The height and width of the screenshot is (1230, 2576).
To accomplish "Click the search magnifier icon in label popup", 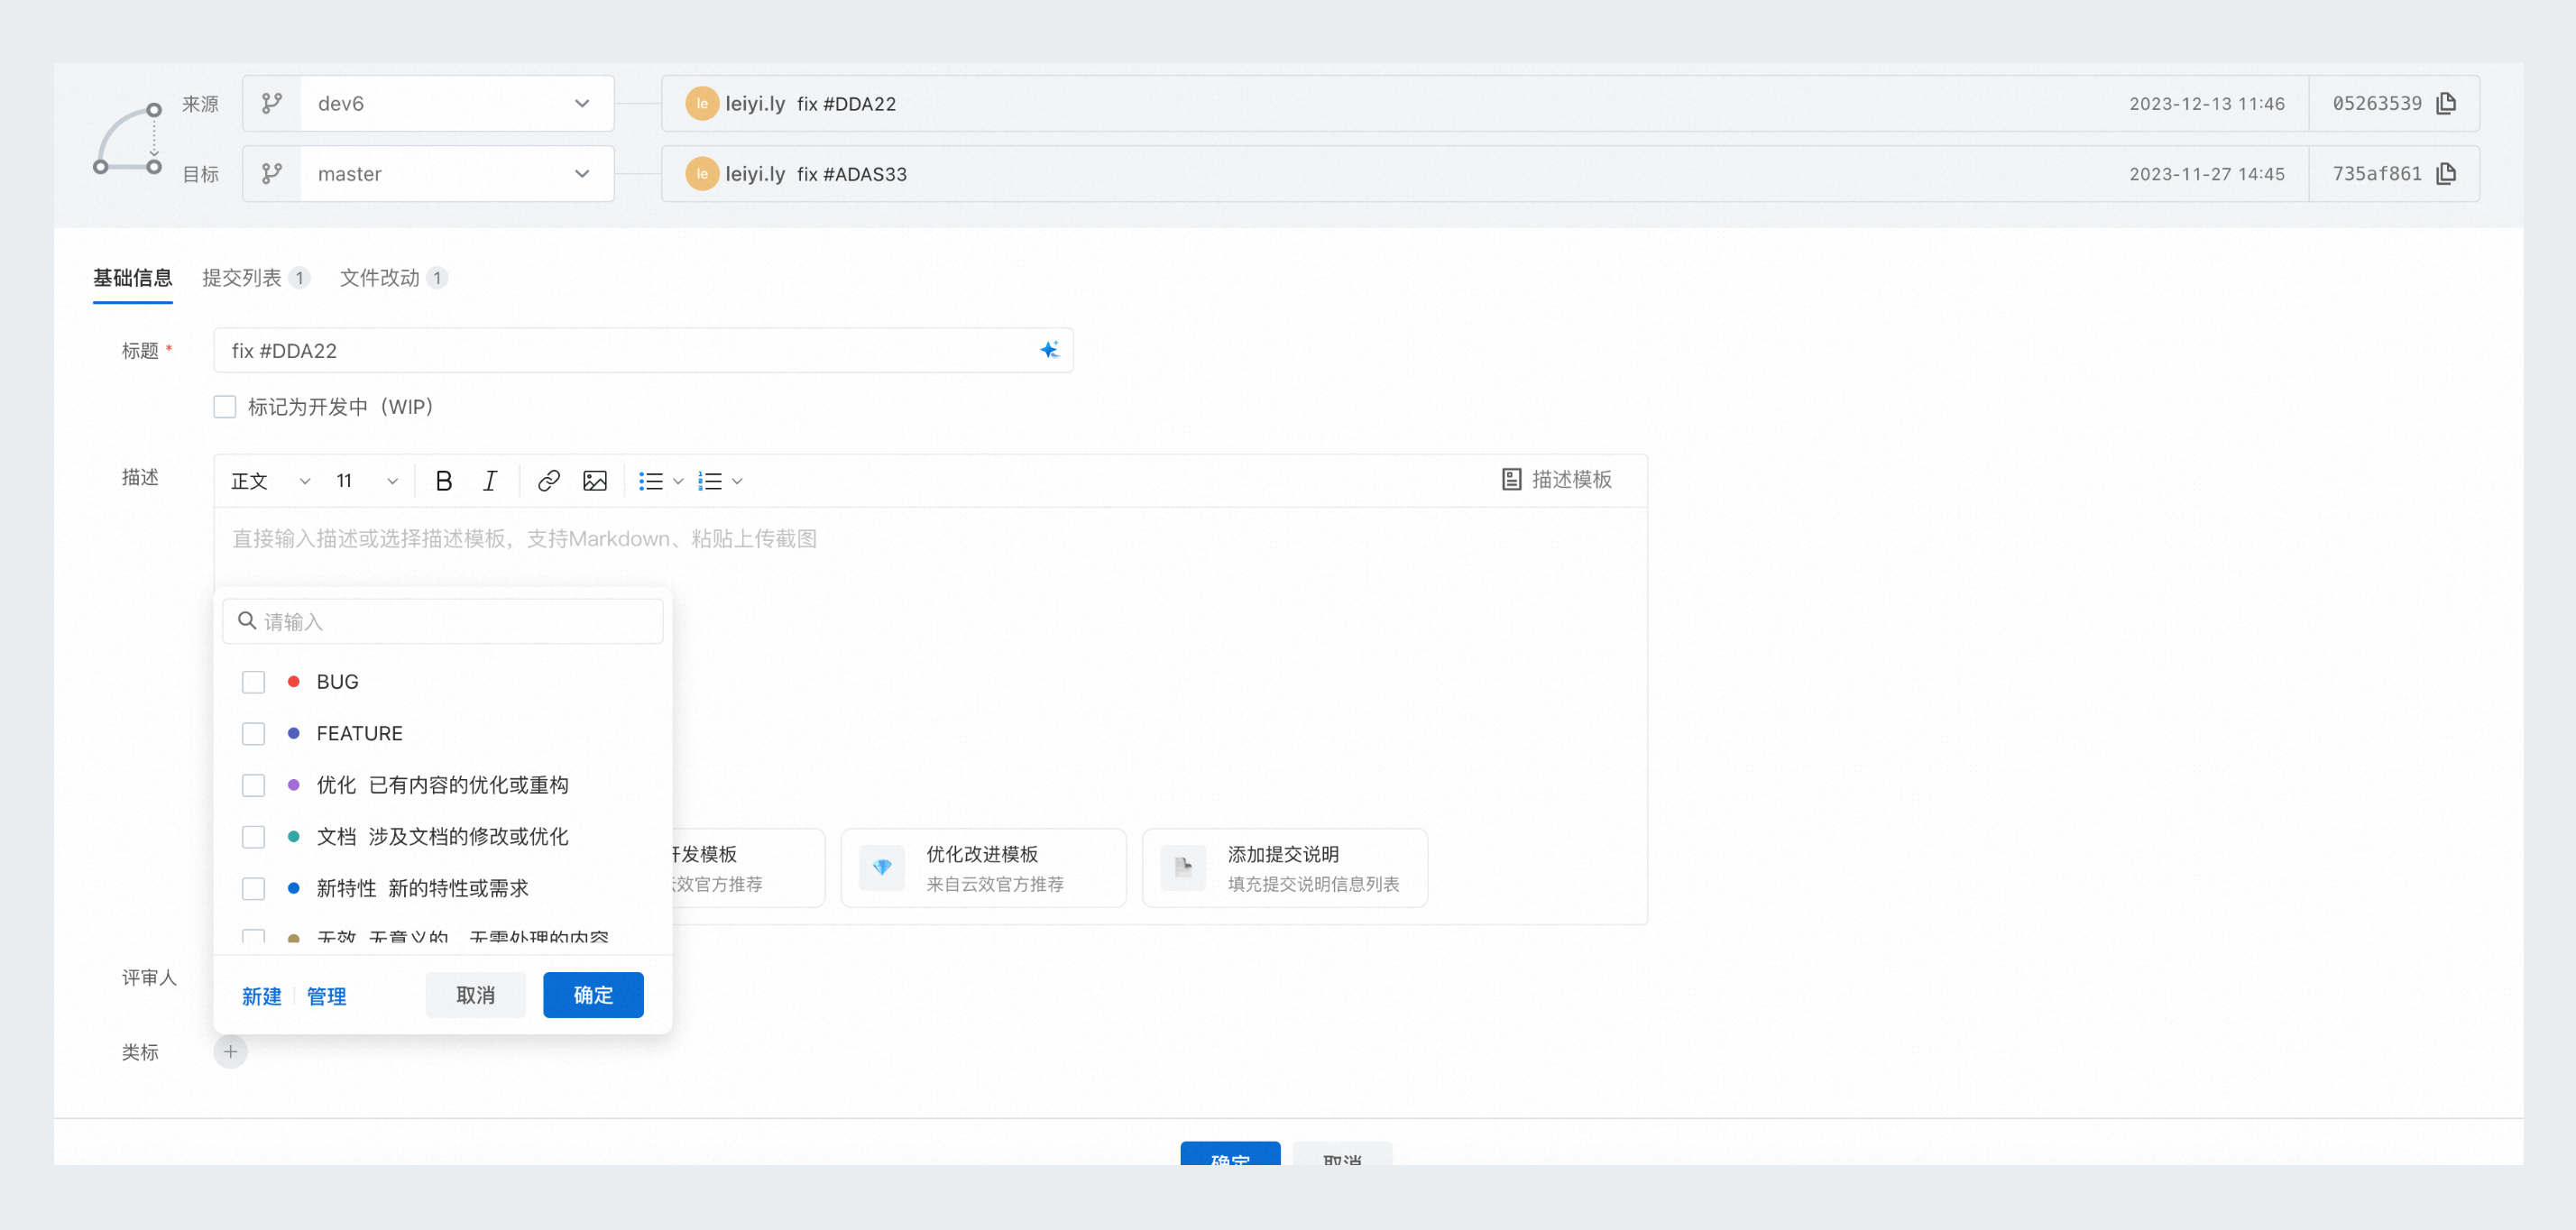I will coord(247,620).
